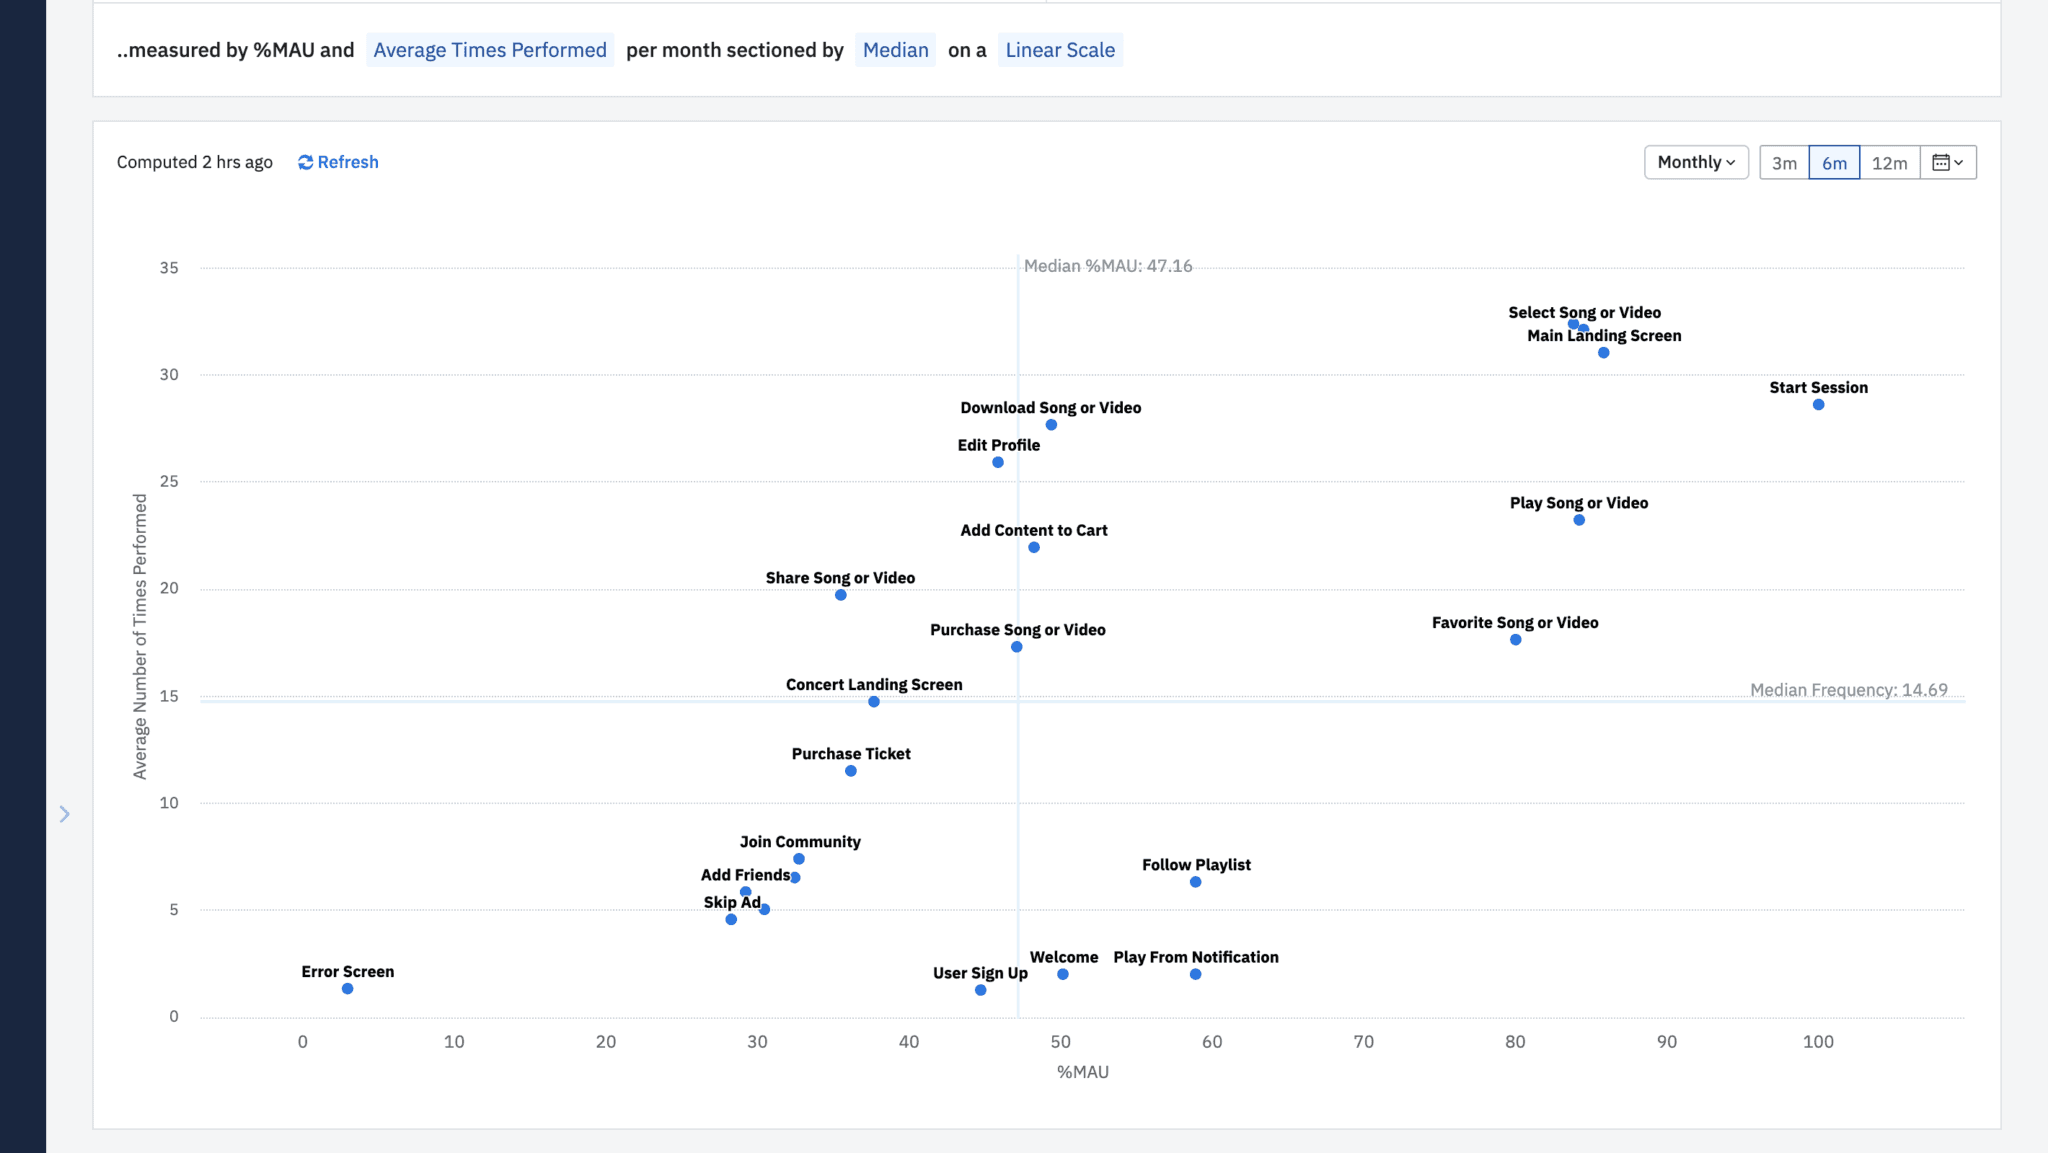
Task: Edit the Average Times Performed metric
Action: pos(489,49)
